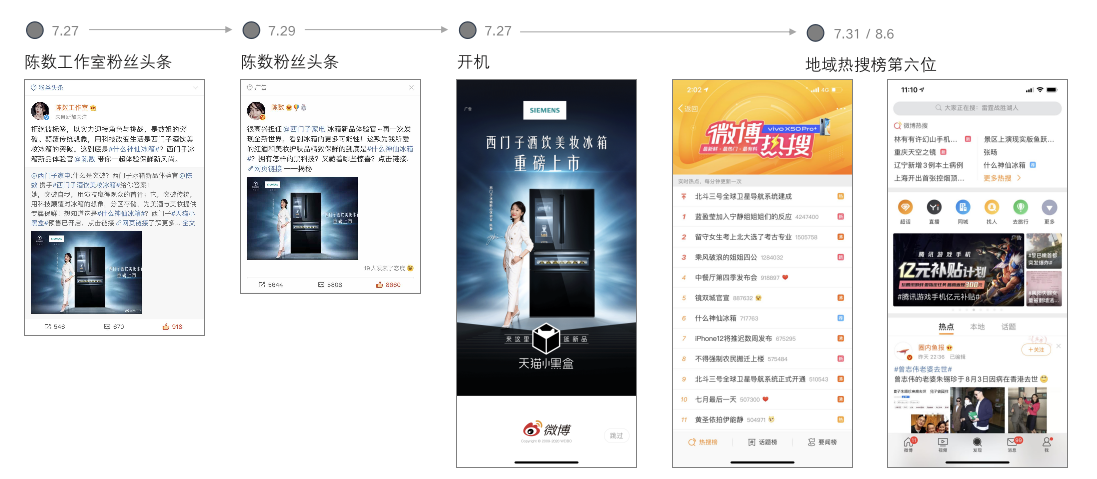1097x479 pixels.
Task: Go to 微博 home in bottom nav
Action: pos(908,445)
